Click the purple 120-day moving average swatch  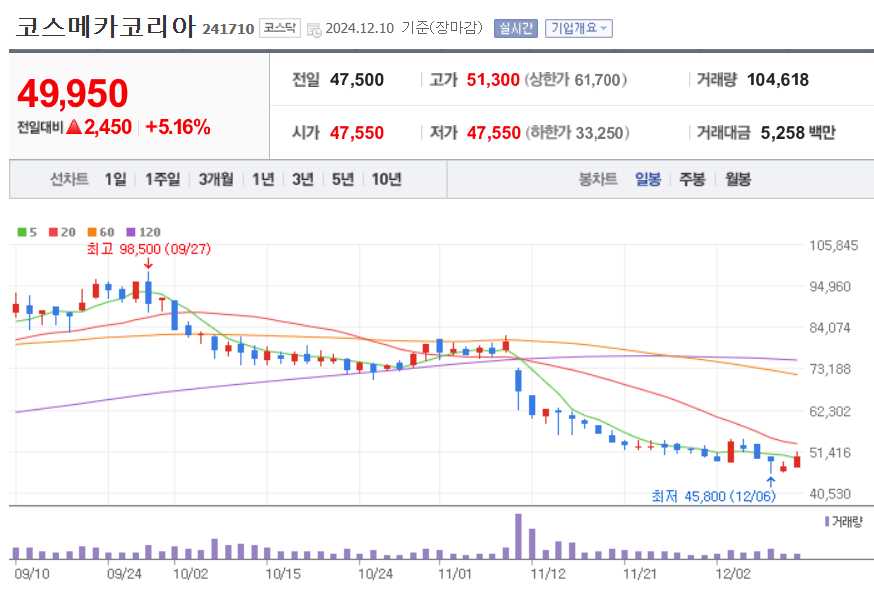[131, 232]
